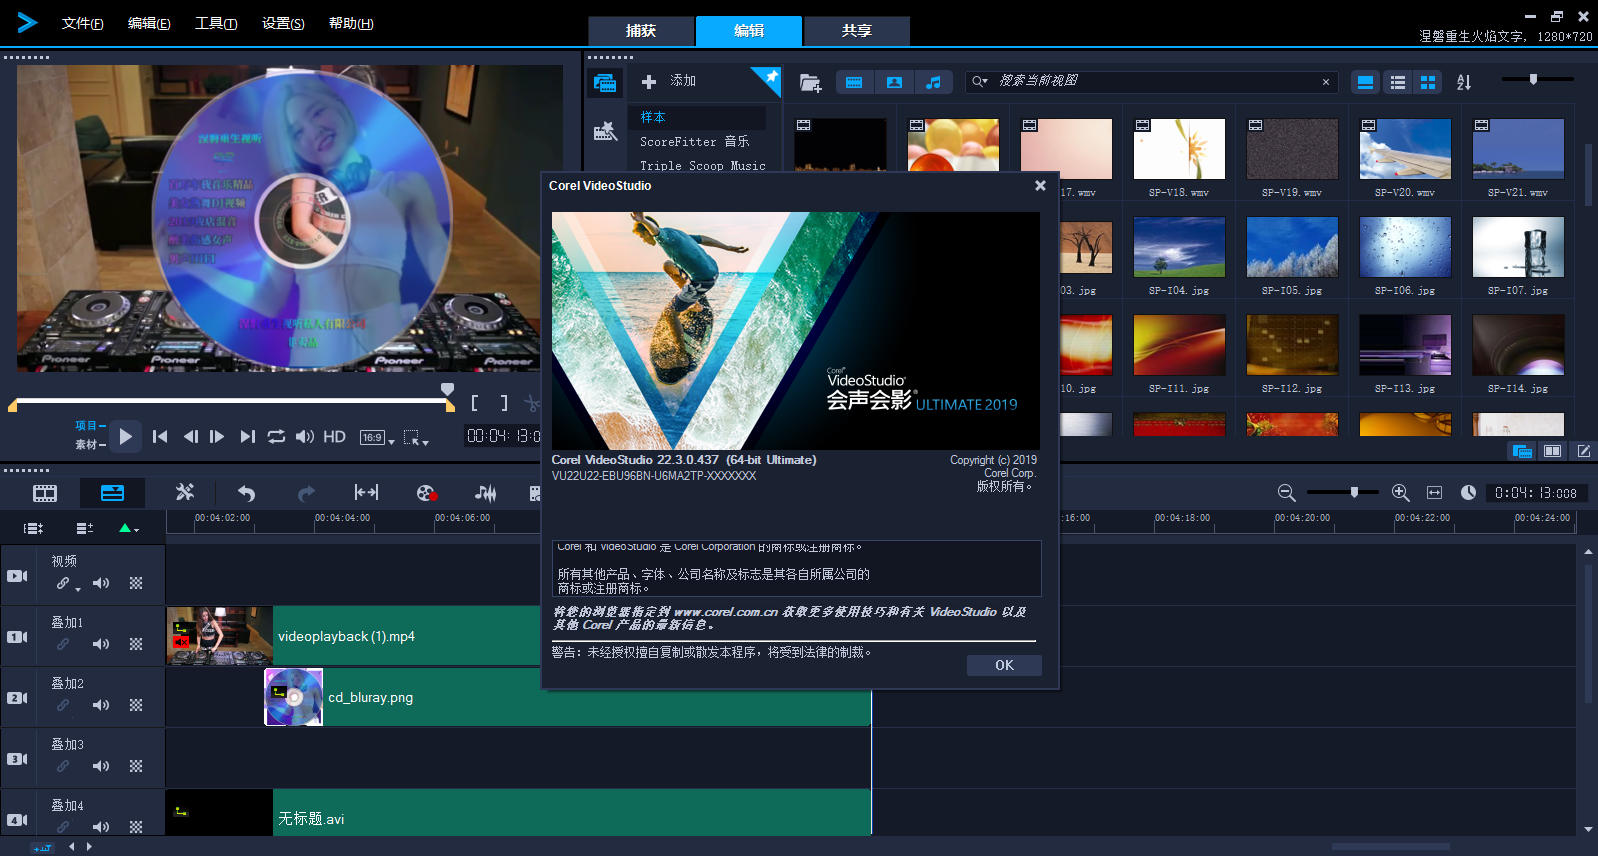Viewport: 1598px width, 856px height.
Task: Show all visible tracks
Action: (33, 528)
